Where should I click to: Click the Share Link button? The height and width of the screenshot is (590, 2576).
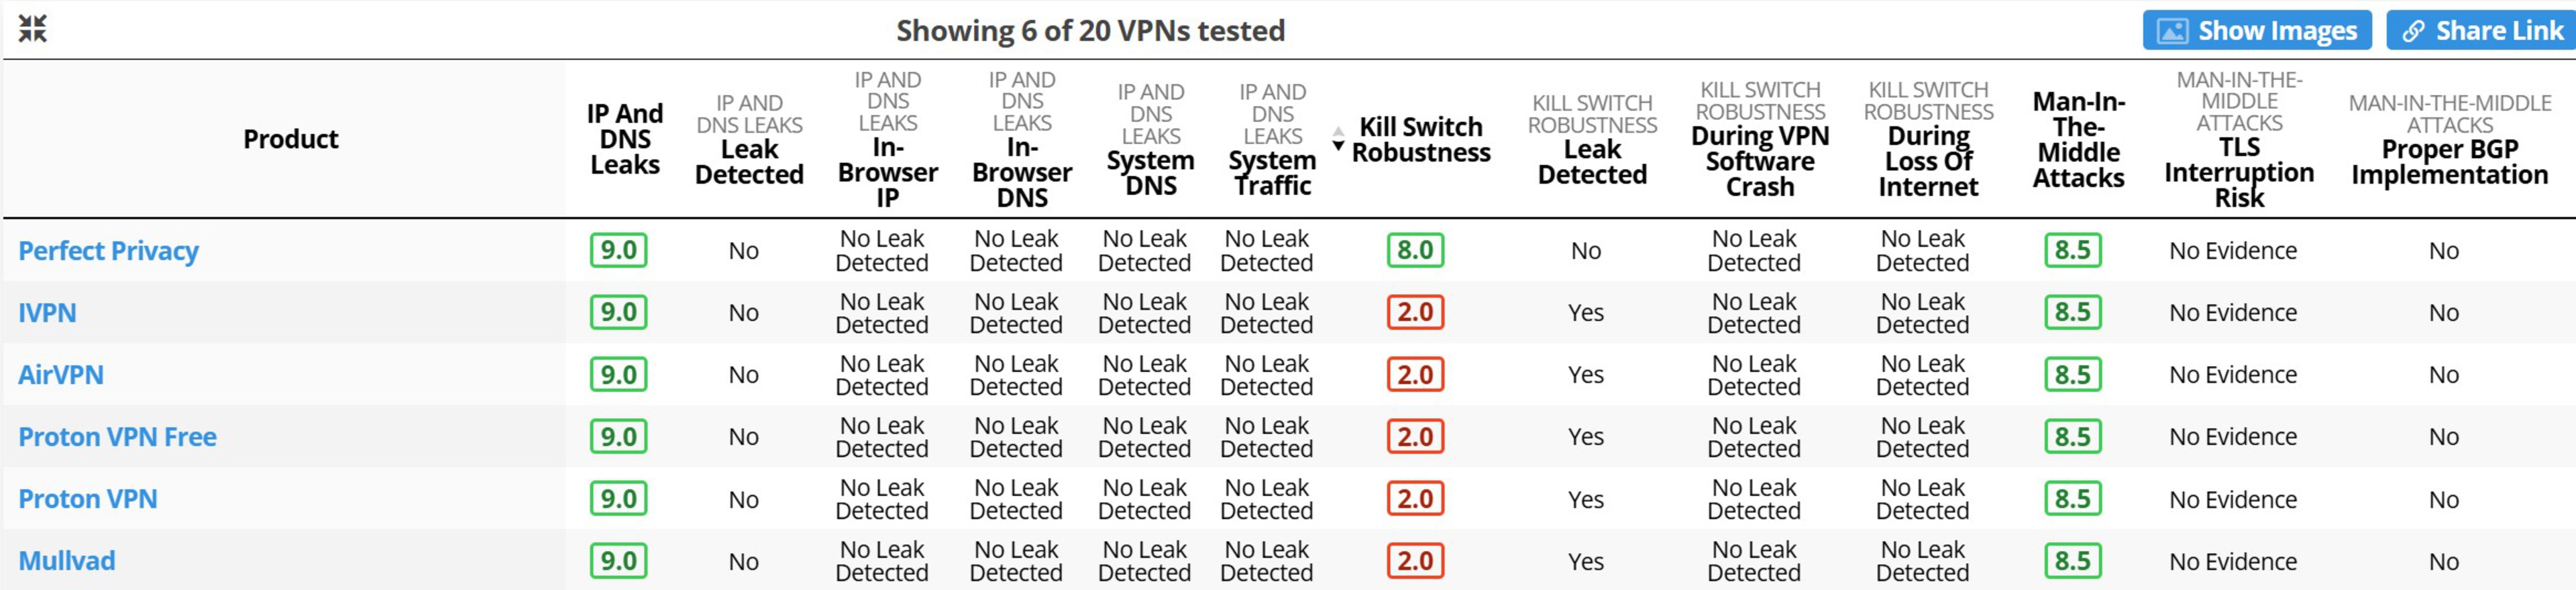point(2479,31)
